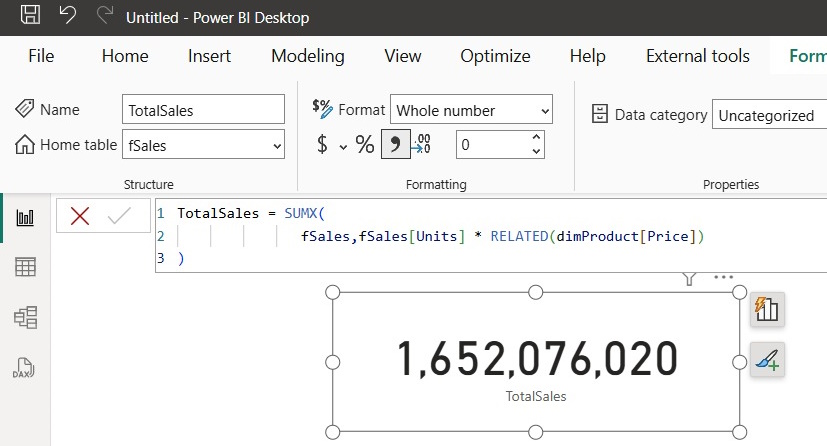827x446 pixels.
Task: Click the Home table house icon
Action: pos(25,144)
